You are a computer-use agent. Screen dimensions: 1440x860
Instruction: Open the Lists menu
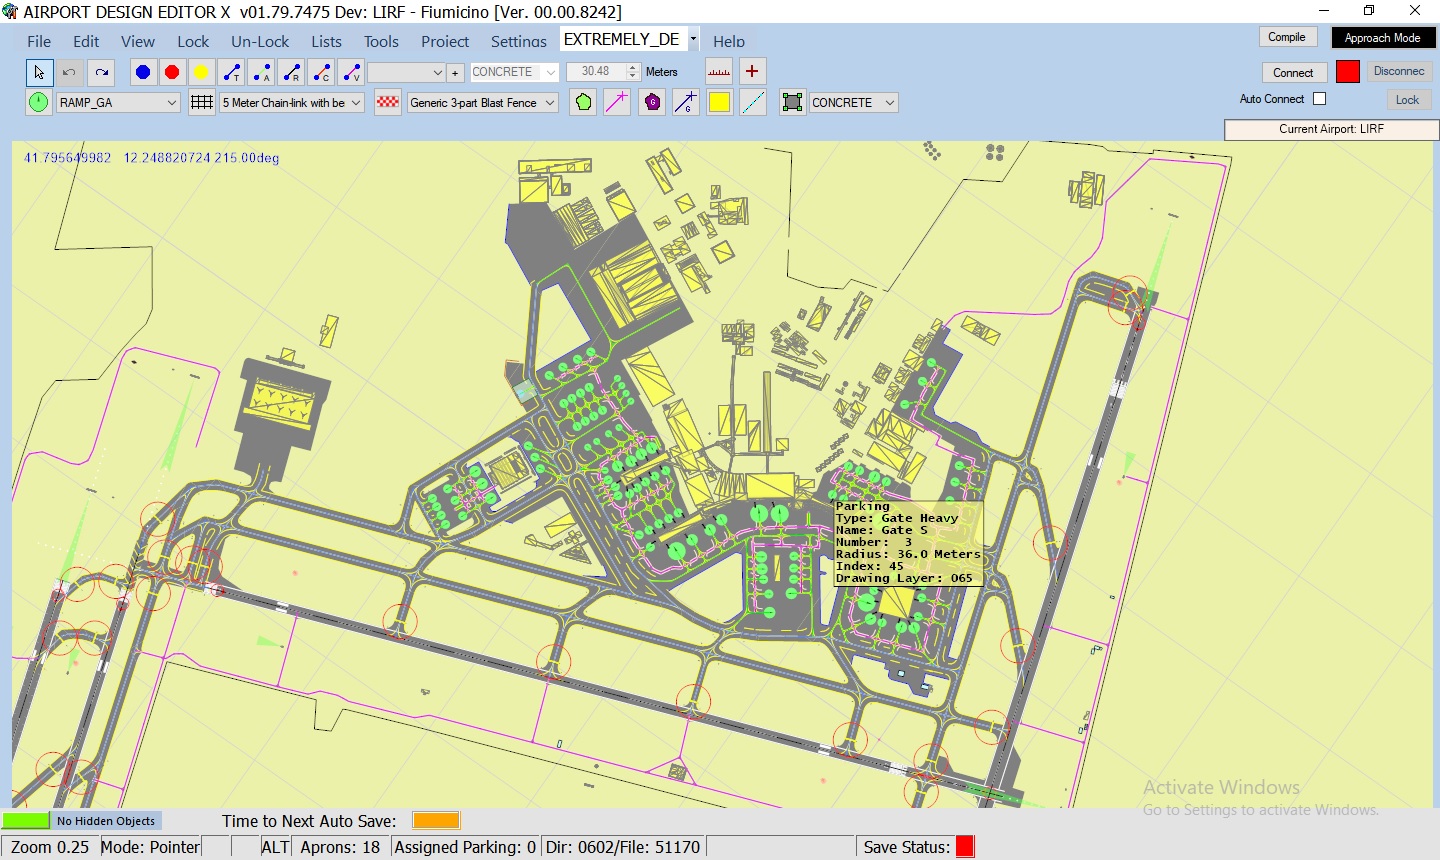coord(326,41)
